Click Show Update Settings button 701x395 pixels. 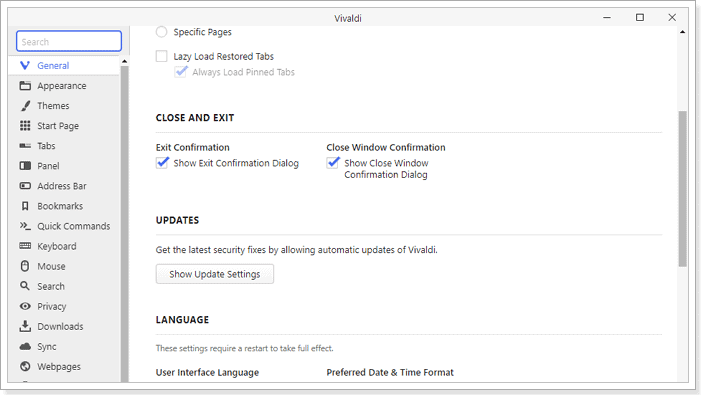215,274
